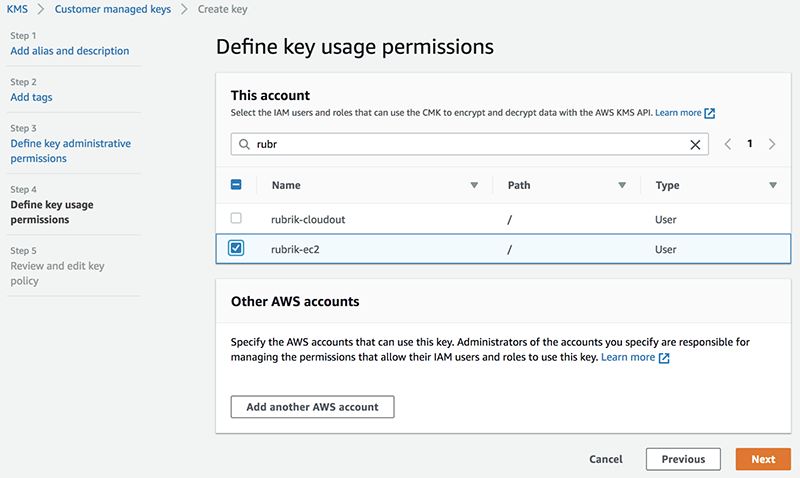This screenshot has width=800, height=478.
Task: Open external link icon beside Other AWS accounts Learn more
Action: [664, 358]
